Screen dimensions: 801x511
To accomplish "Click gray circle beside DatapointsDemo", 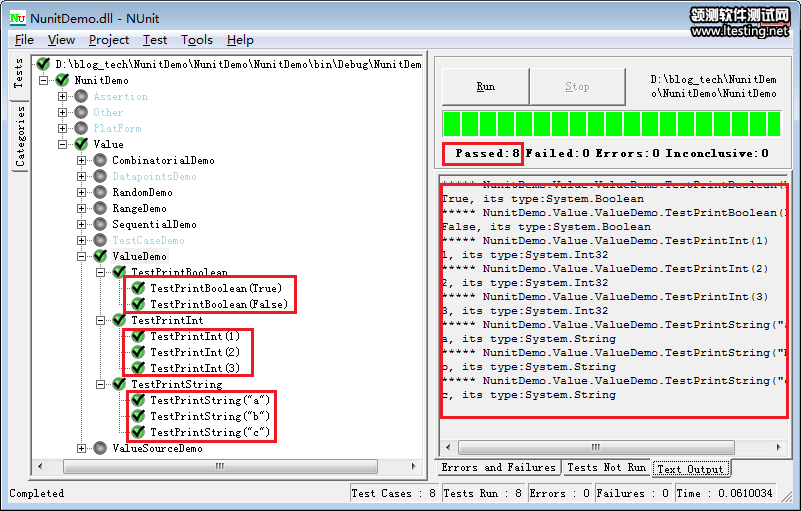I will click(x=100, y=176).
